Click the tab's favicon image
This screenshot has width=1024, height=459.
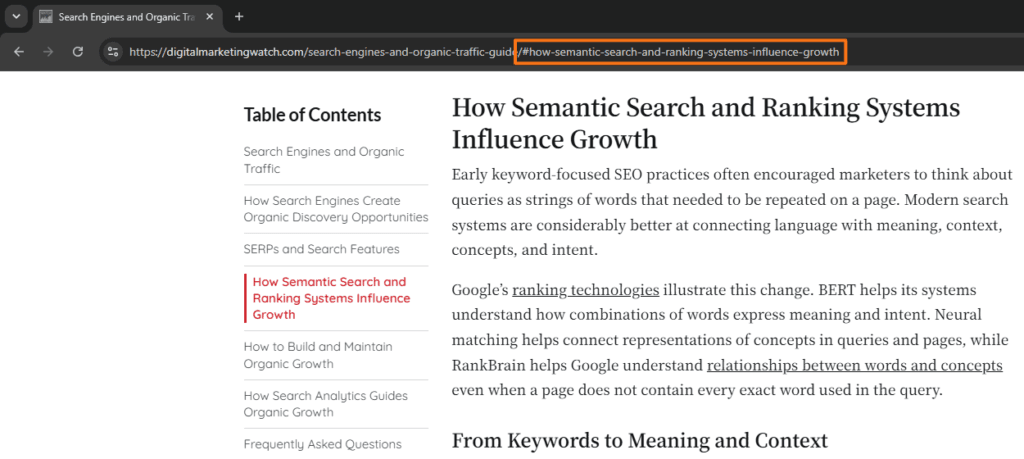click(46, 17)
